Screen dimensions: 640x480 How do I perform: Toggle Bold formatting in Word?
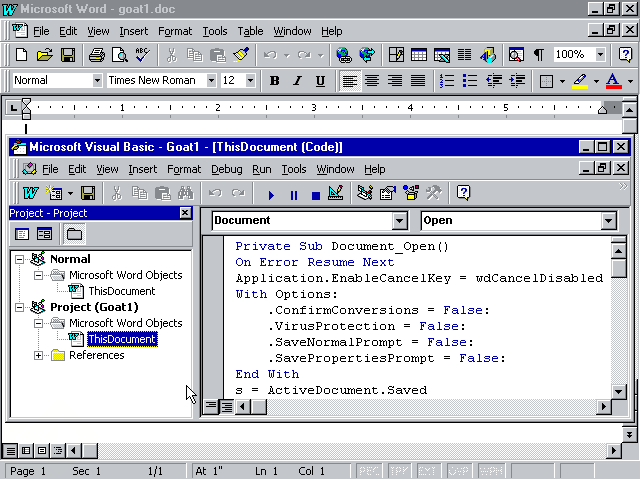point(275,81)
